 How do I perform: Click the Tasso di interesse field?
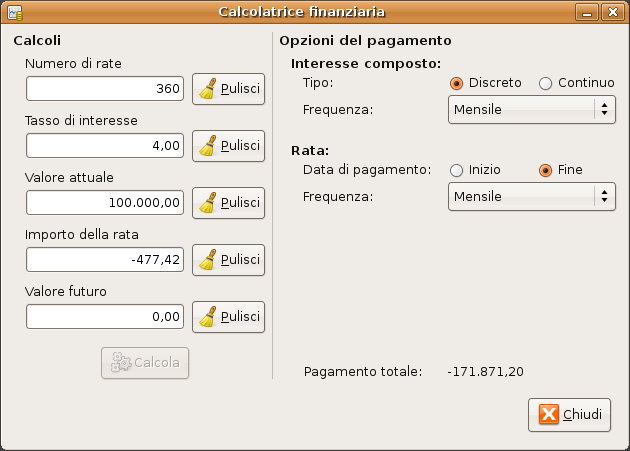coord(105,146)
